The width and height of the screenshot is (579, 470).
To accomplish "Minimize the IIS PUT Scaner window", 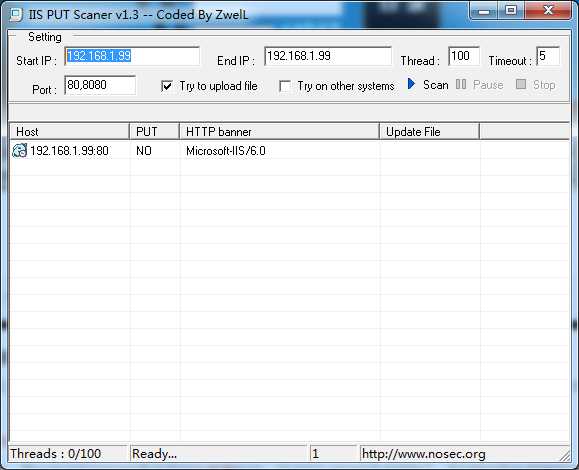I will 484,11.
